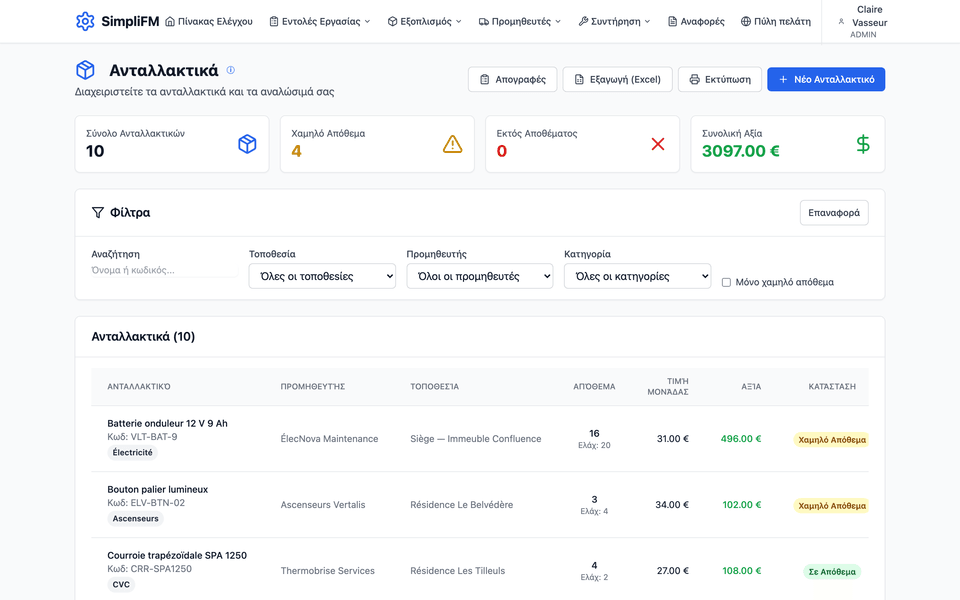Open the Αναφορές page
This screenshot has width=960, height=600.
(696, 21)
